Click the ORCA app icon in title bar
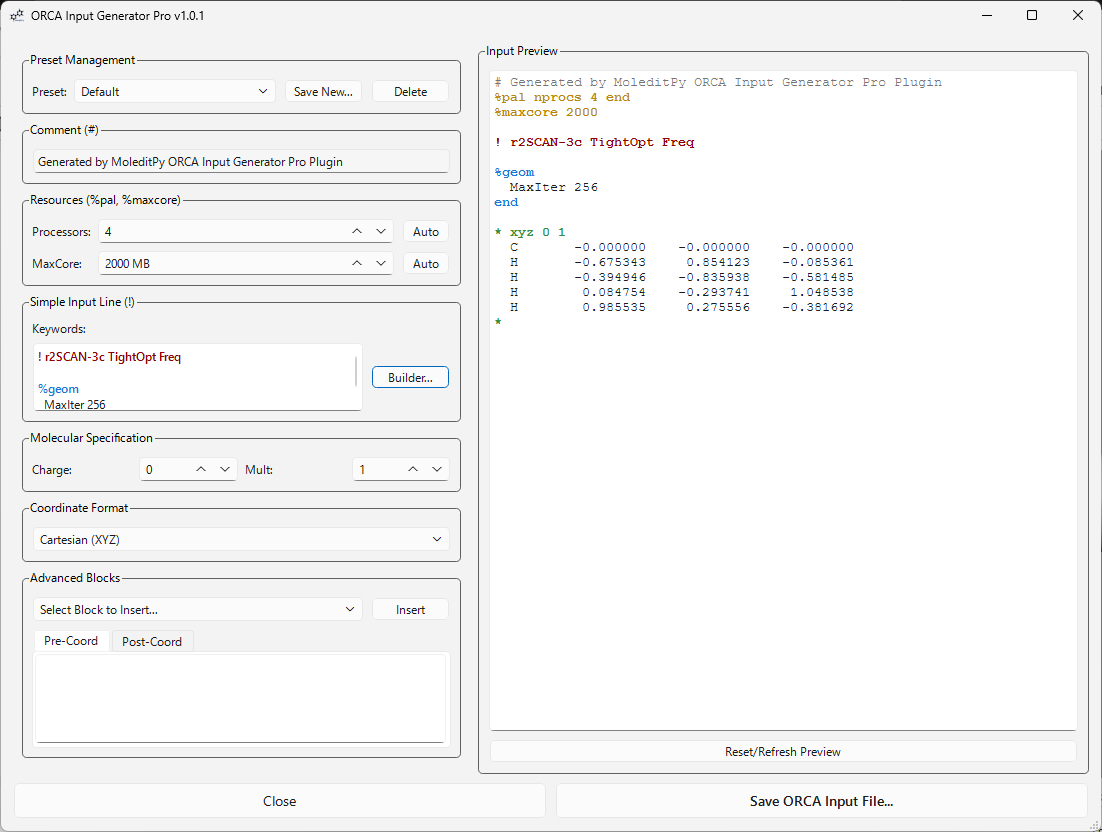1102x832 pixels. click(x=17, y=15)
